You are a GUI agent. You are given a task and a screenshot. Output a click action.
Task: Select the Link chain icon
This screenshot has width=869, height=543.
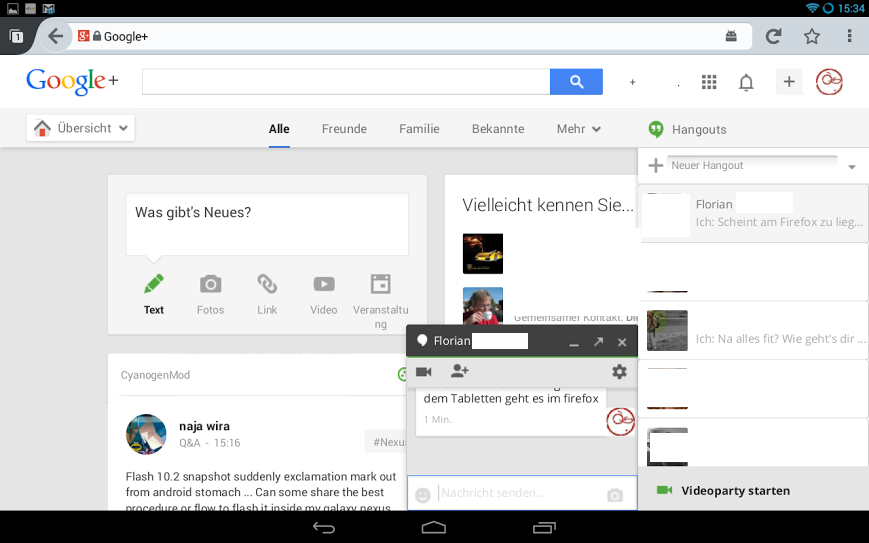pos(267,284)
